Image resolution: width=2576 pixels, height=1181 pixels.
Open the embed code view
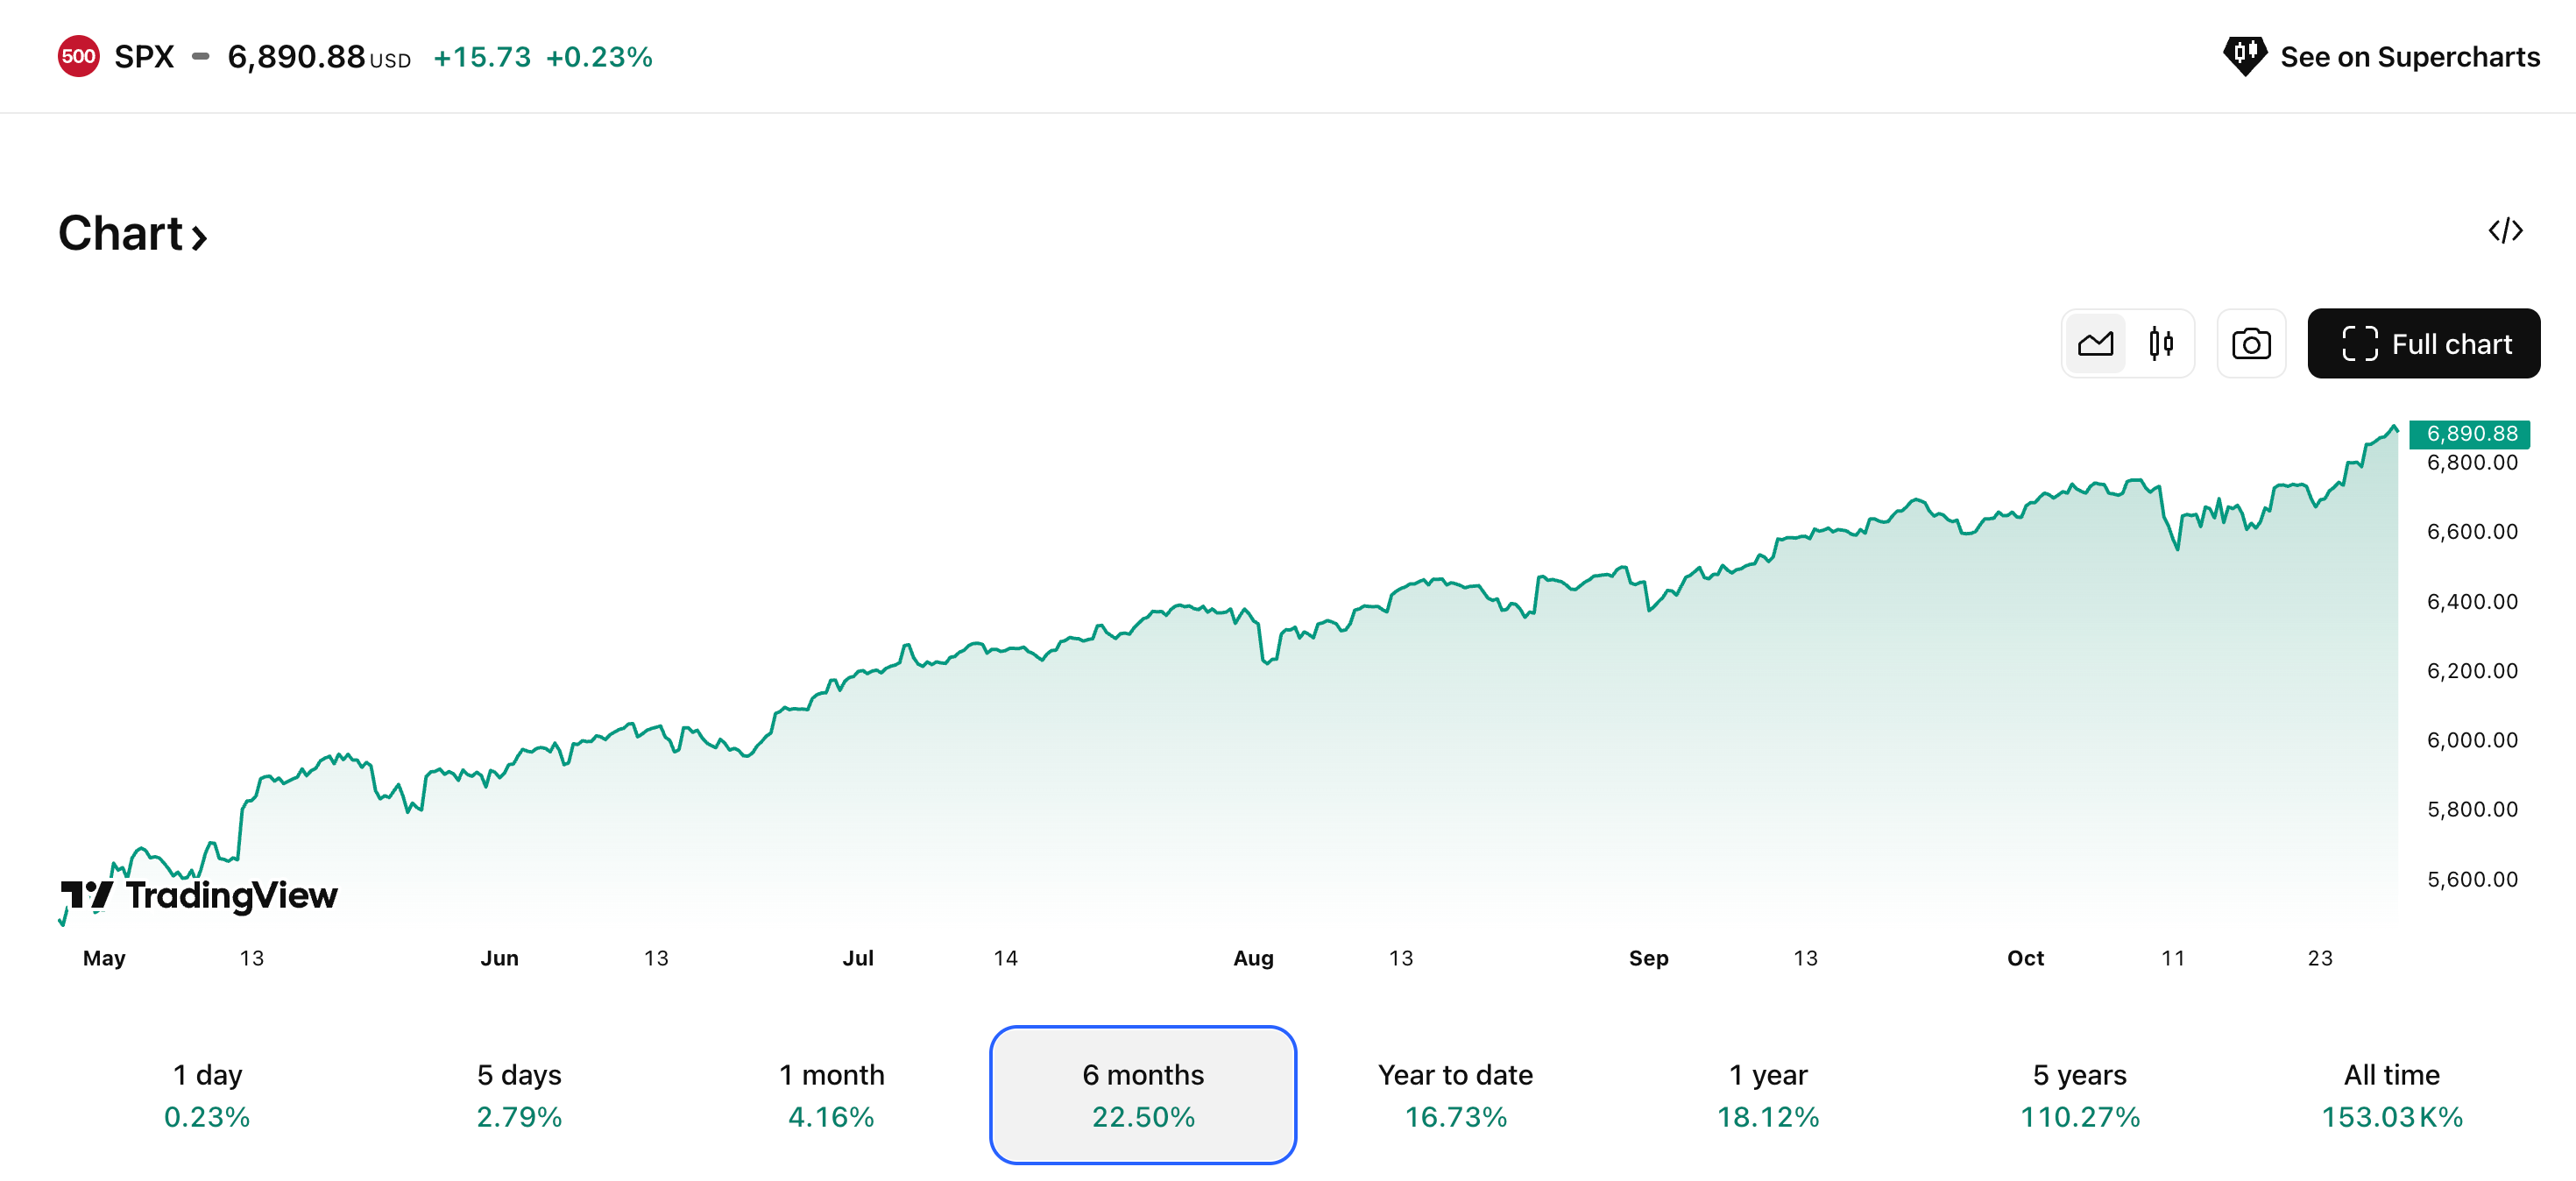(x=2505, y=231)
